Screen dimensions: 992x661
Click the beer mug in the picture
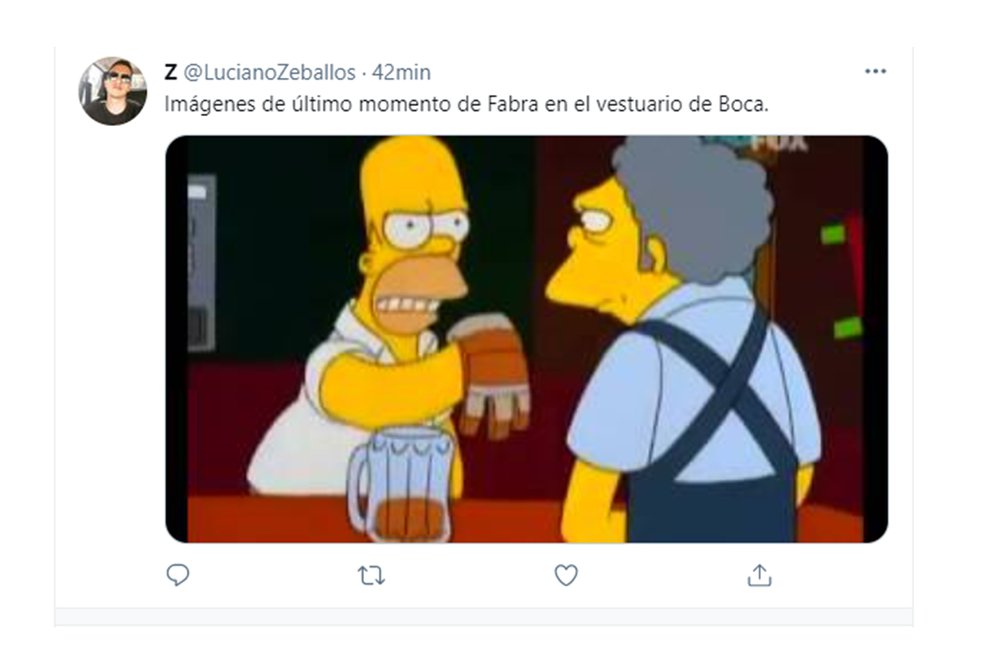tap(402, 484)
